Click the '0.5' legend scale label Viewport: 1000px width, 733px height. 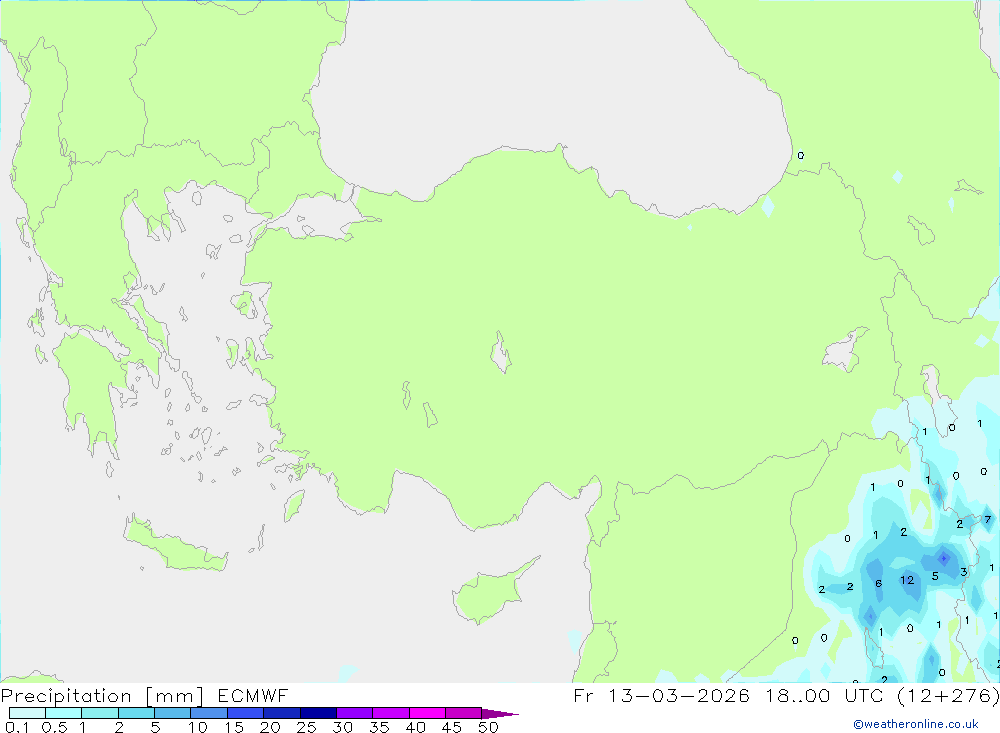[x=54, y=727]
